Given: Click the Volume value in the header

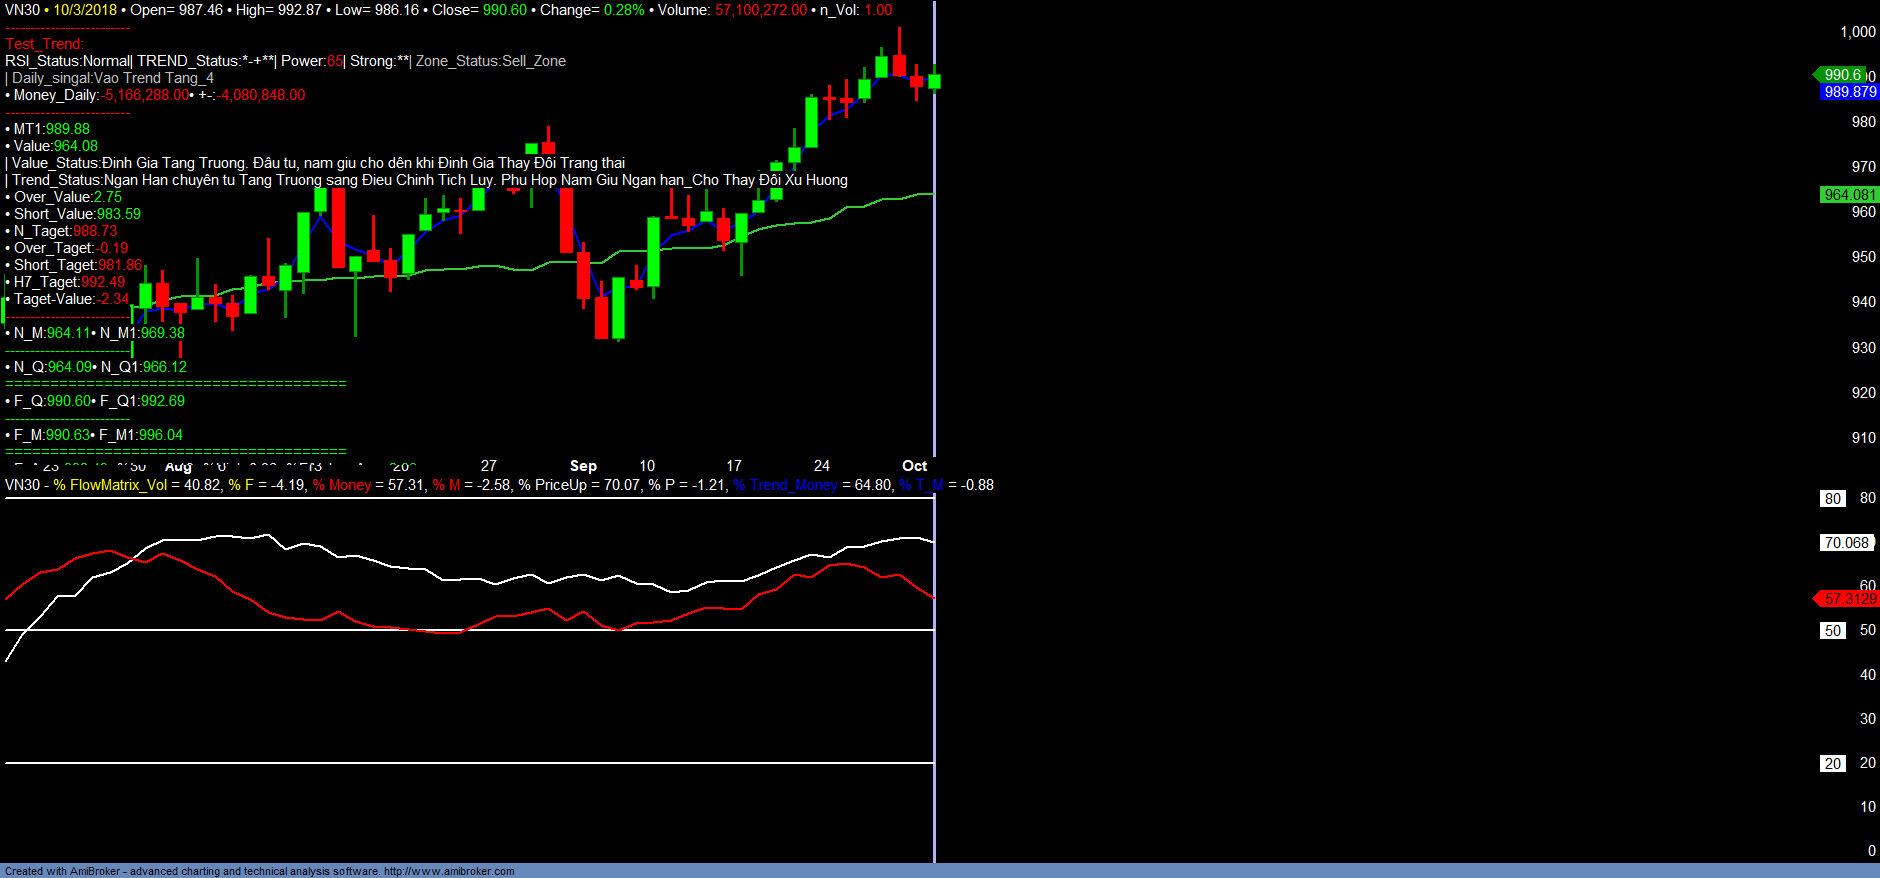Looking at the screenshot, I should (x=761, y=10).
